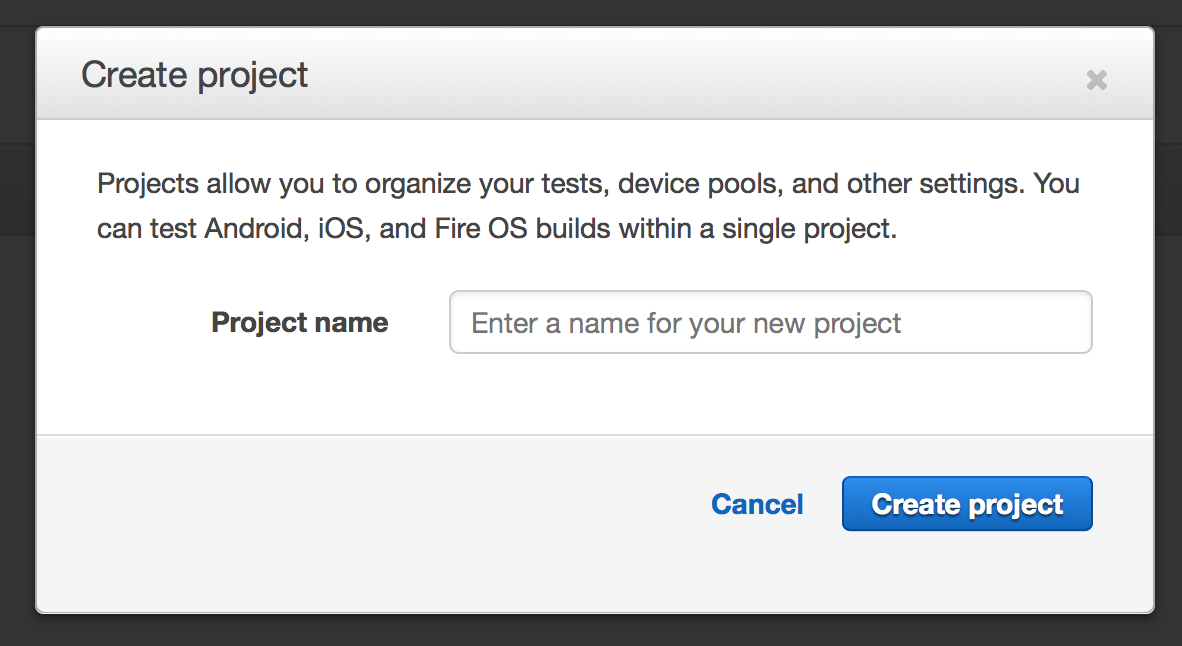Click the Create project dialog title
Image resolution: width=1182 pixels, height=646 pixels.
coord(195,75)
